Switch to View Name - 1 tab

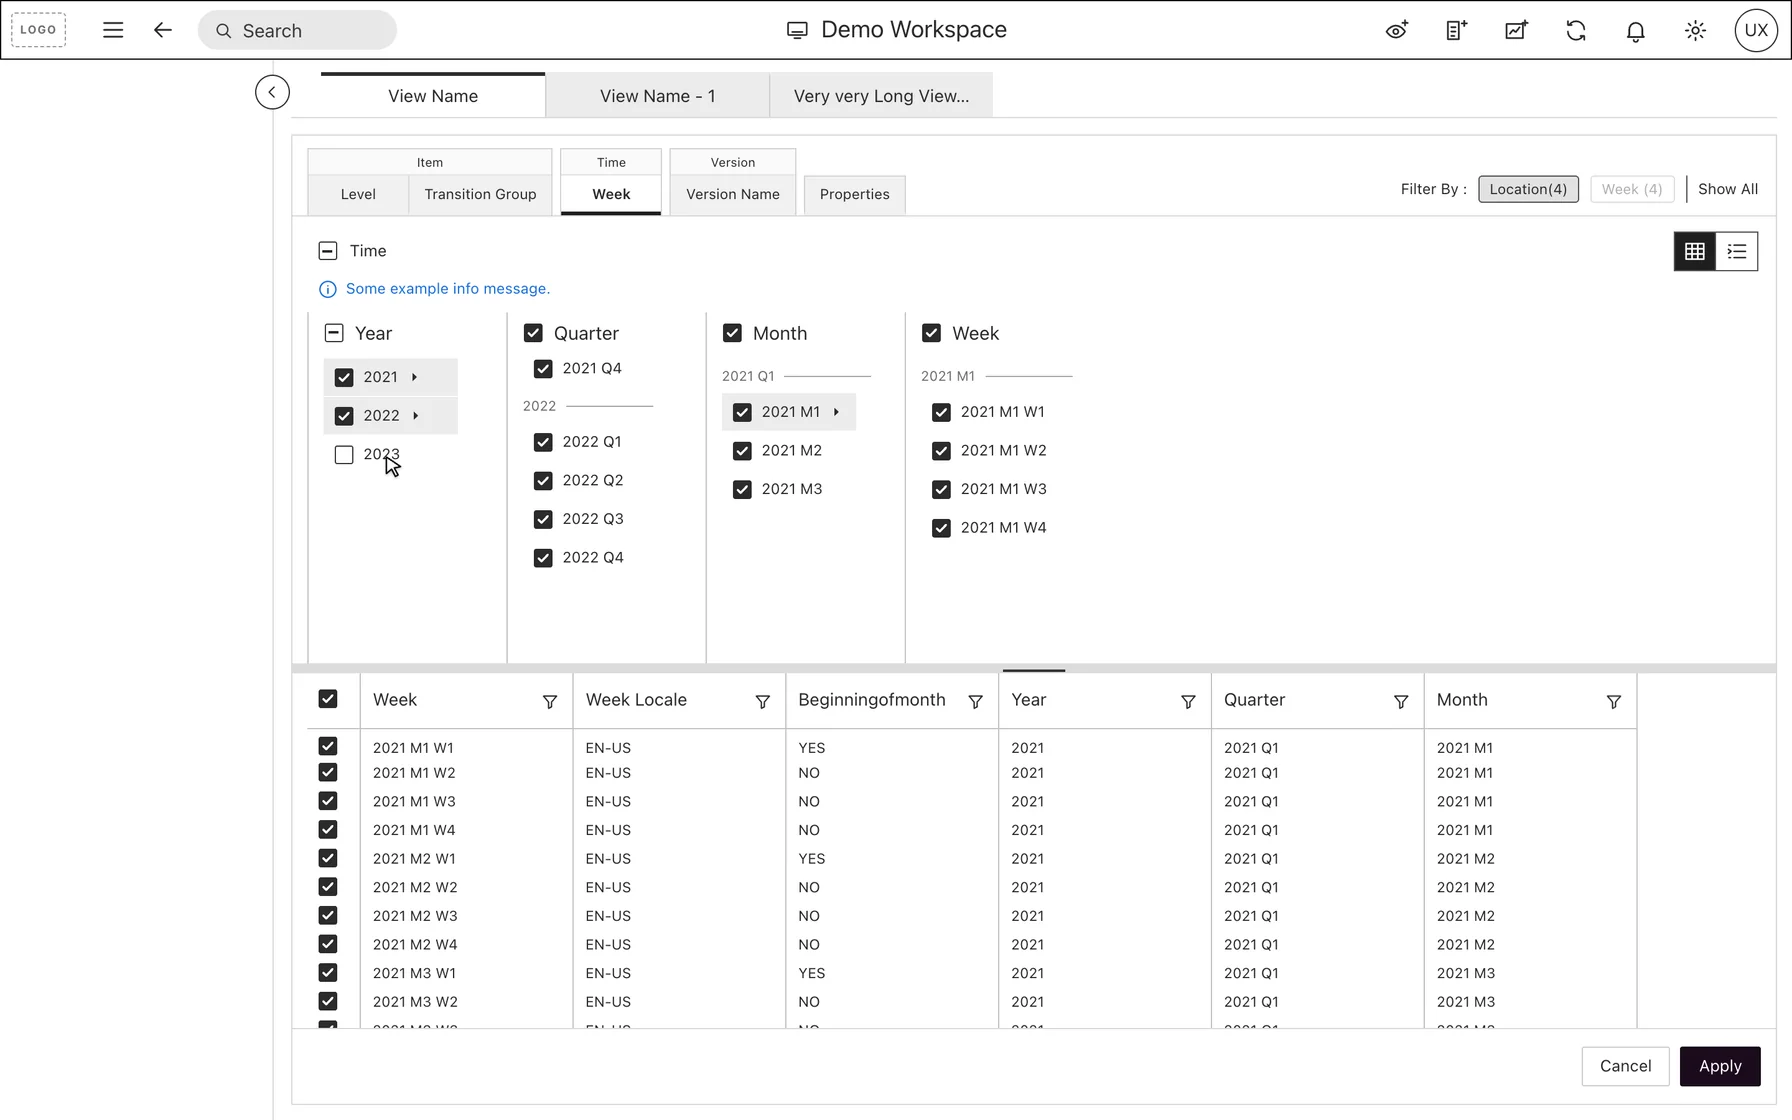pyautogui.click(x=657, y=96)
